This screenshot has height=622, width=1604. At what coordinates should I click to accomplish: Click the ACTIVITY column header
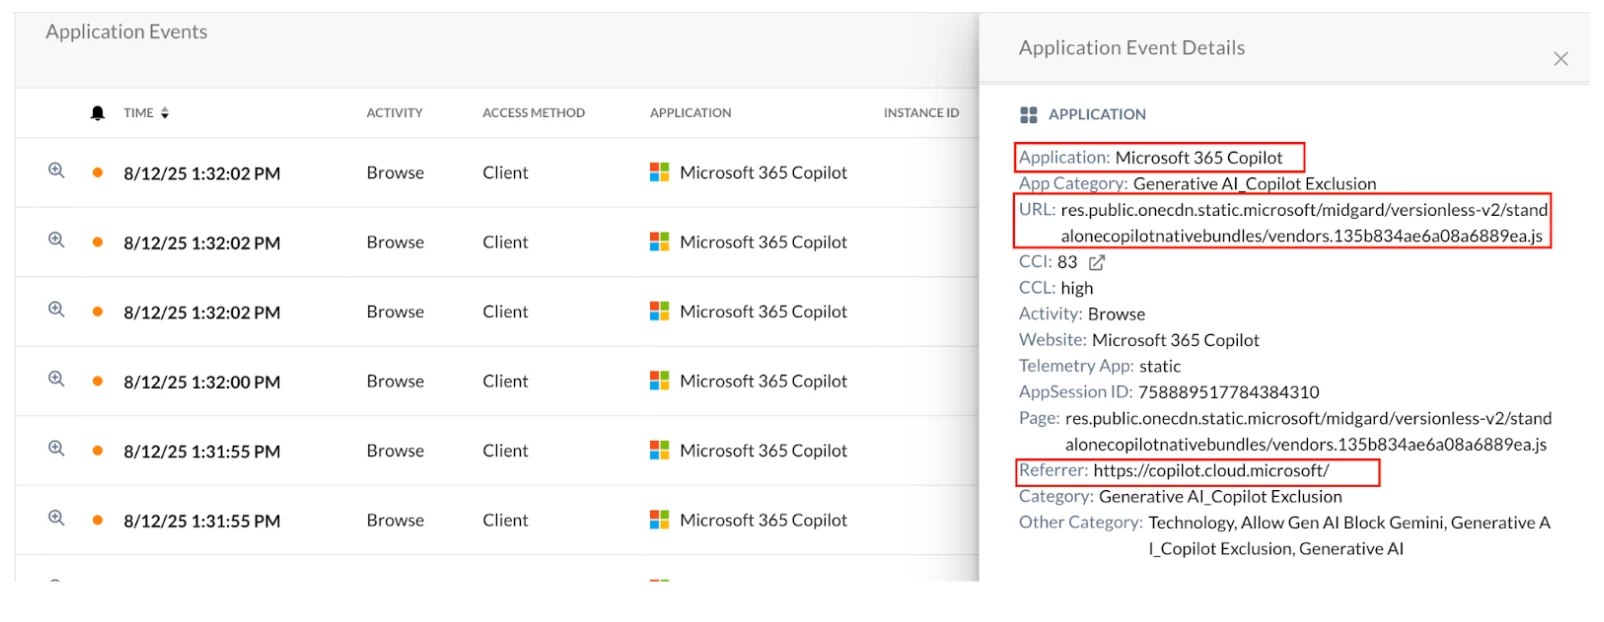coord(394,113)
